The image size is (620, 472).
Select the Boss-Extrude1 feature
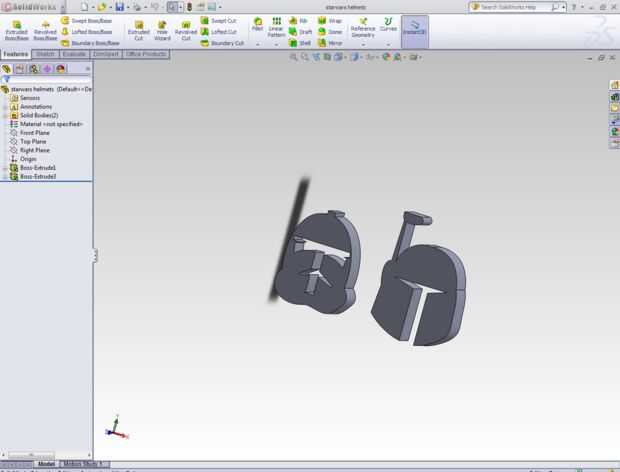(33, 168)
